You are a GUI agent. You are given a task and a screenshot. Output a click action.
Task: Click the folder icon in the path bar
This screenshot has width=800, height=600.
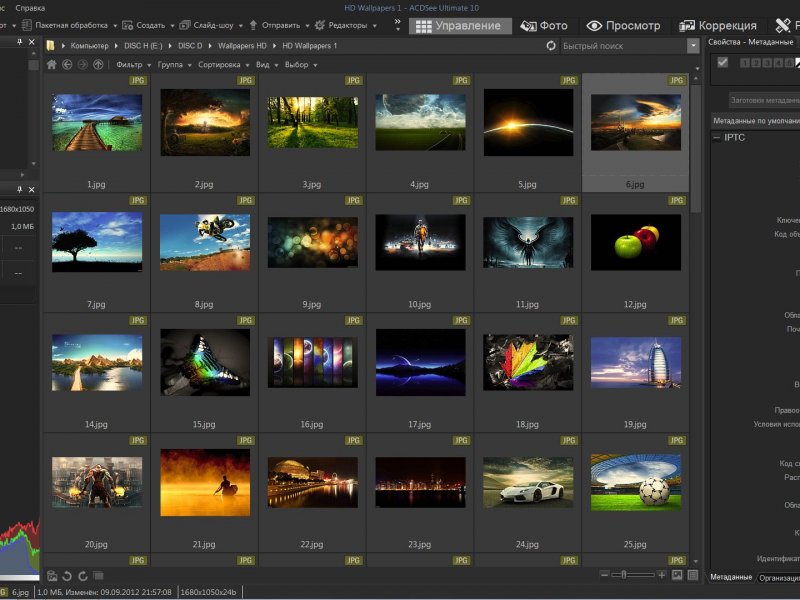pos(51,46)
